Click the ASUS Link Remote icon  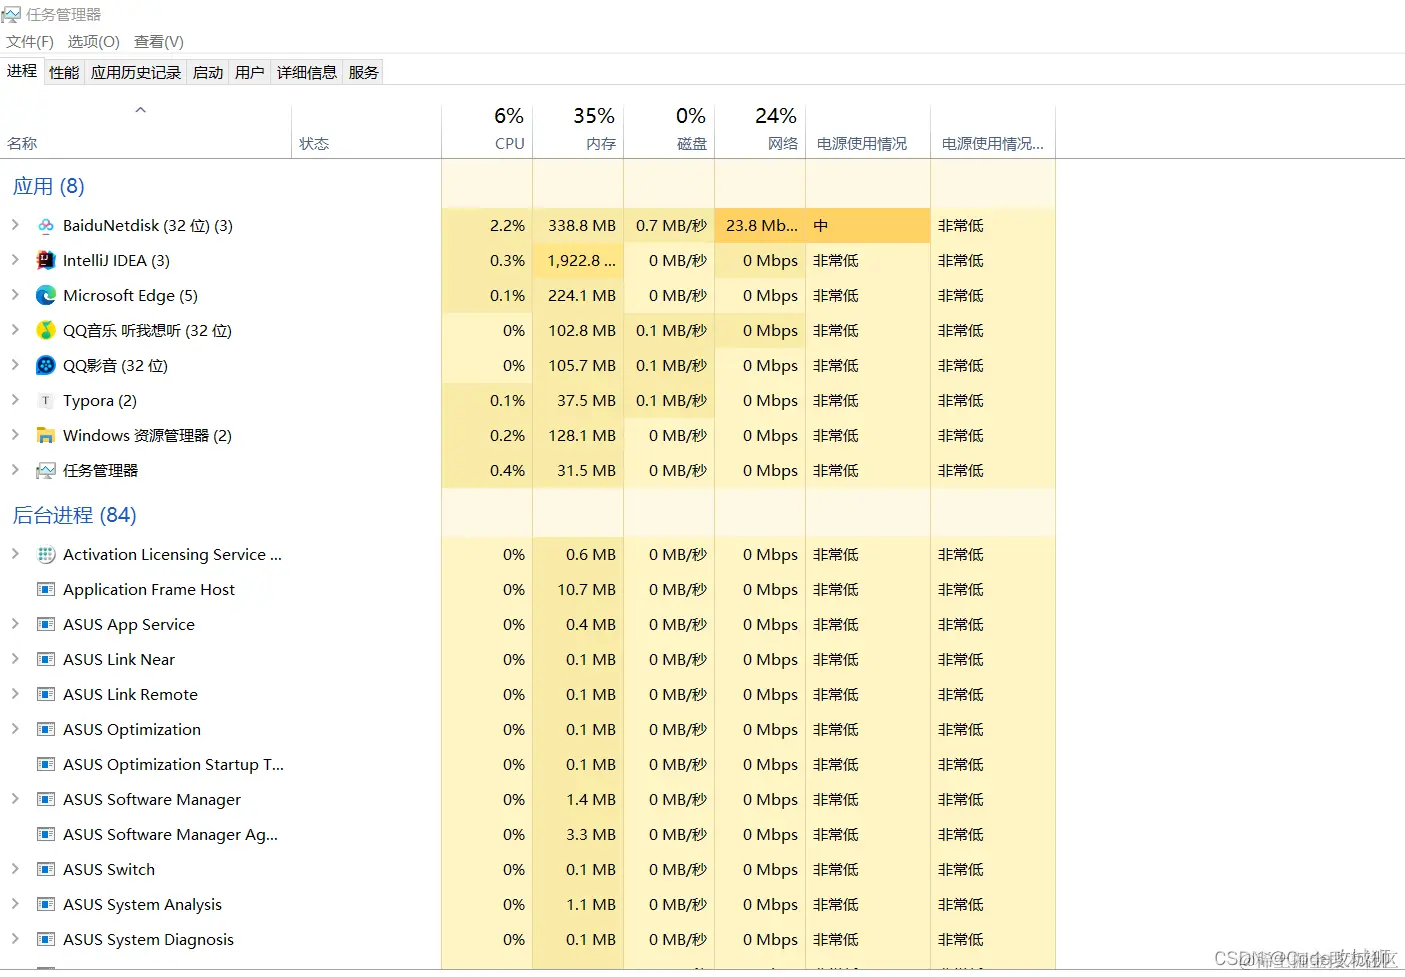pos(46,695)
